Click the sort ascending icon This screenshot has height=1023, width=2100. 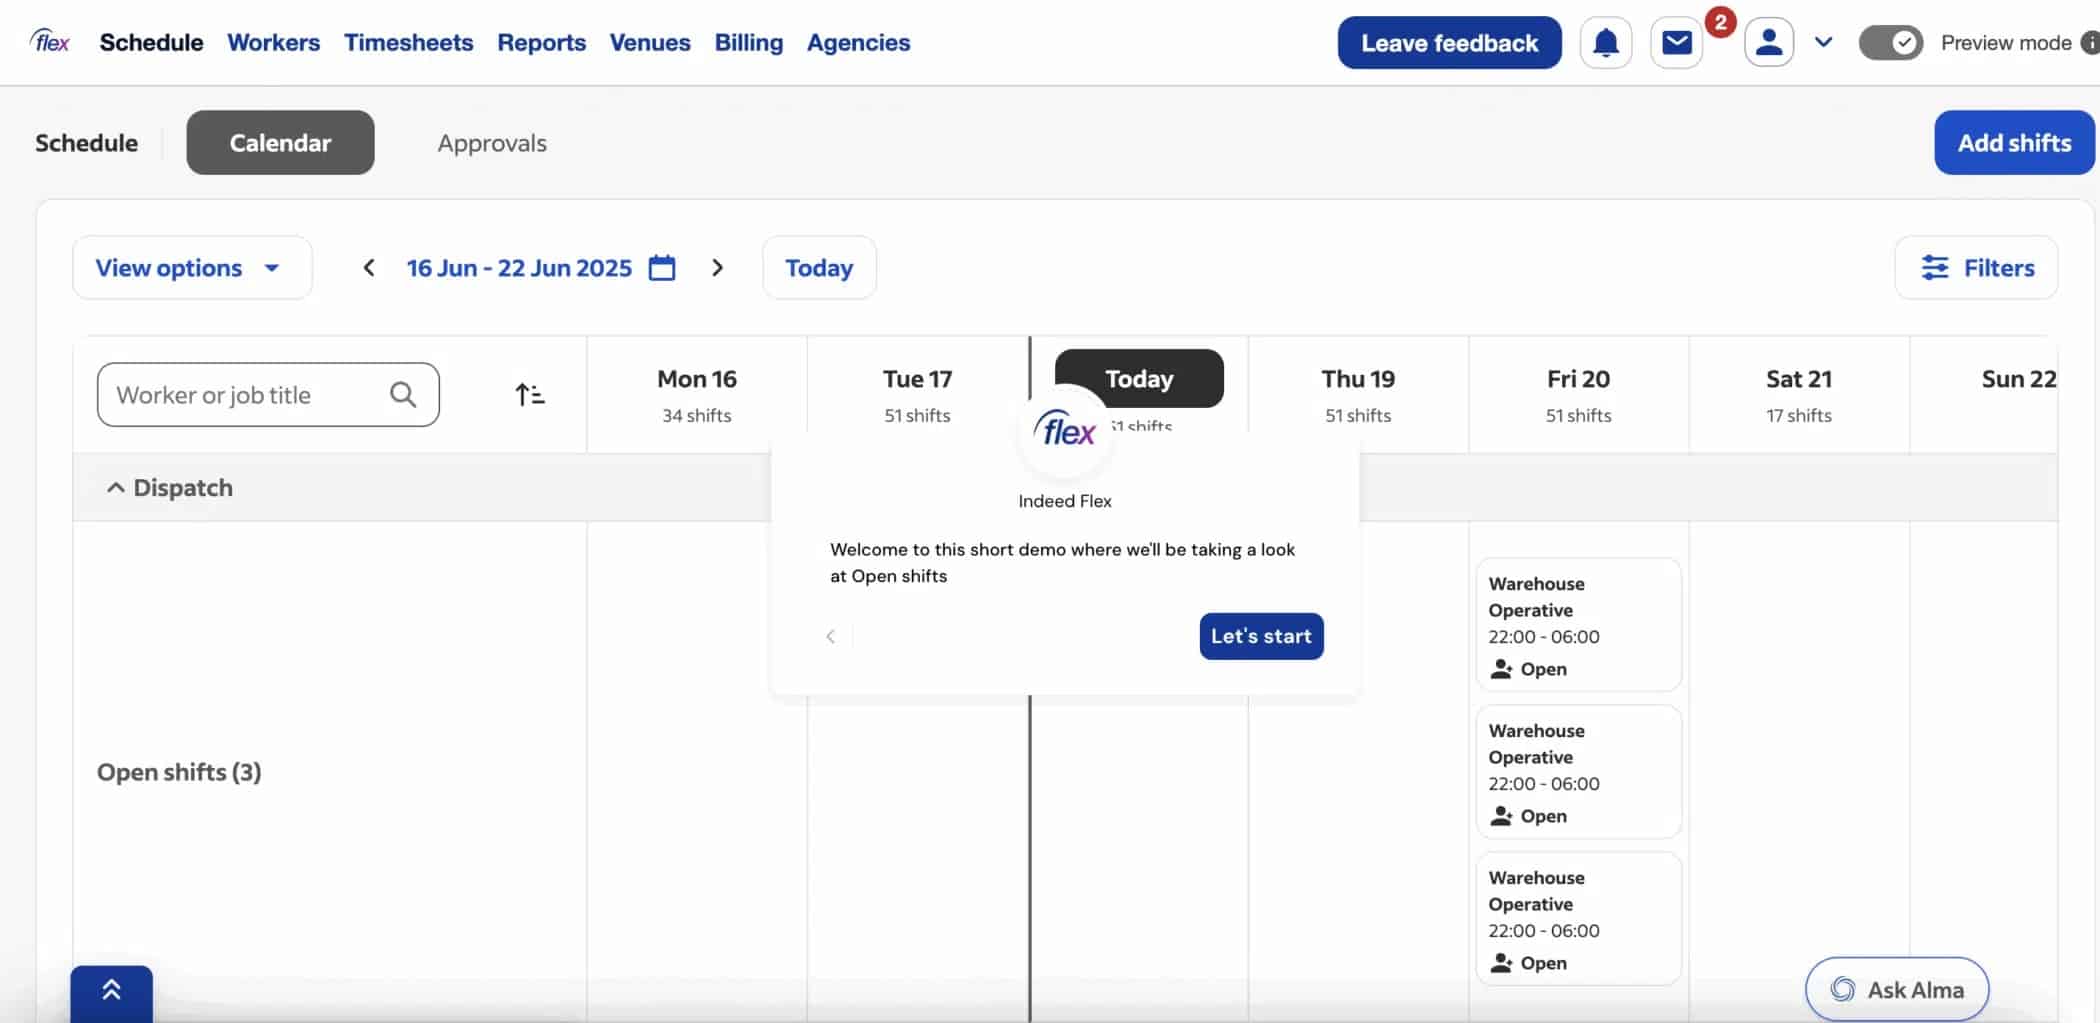529,395
